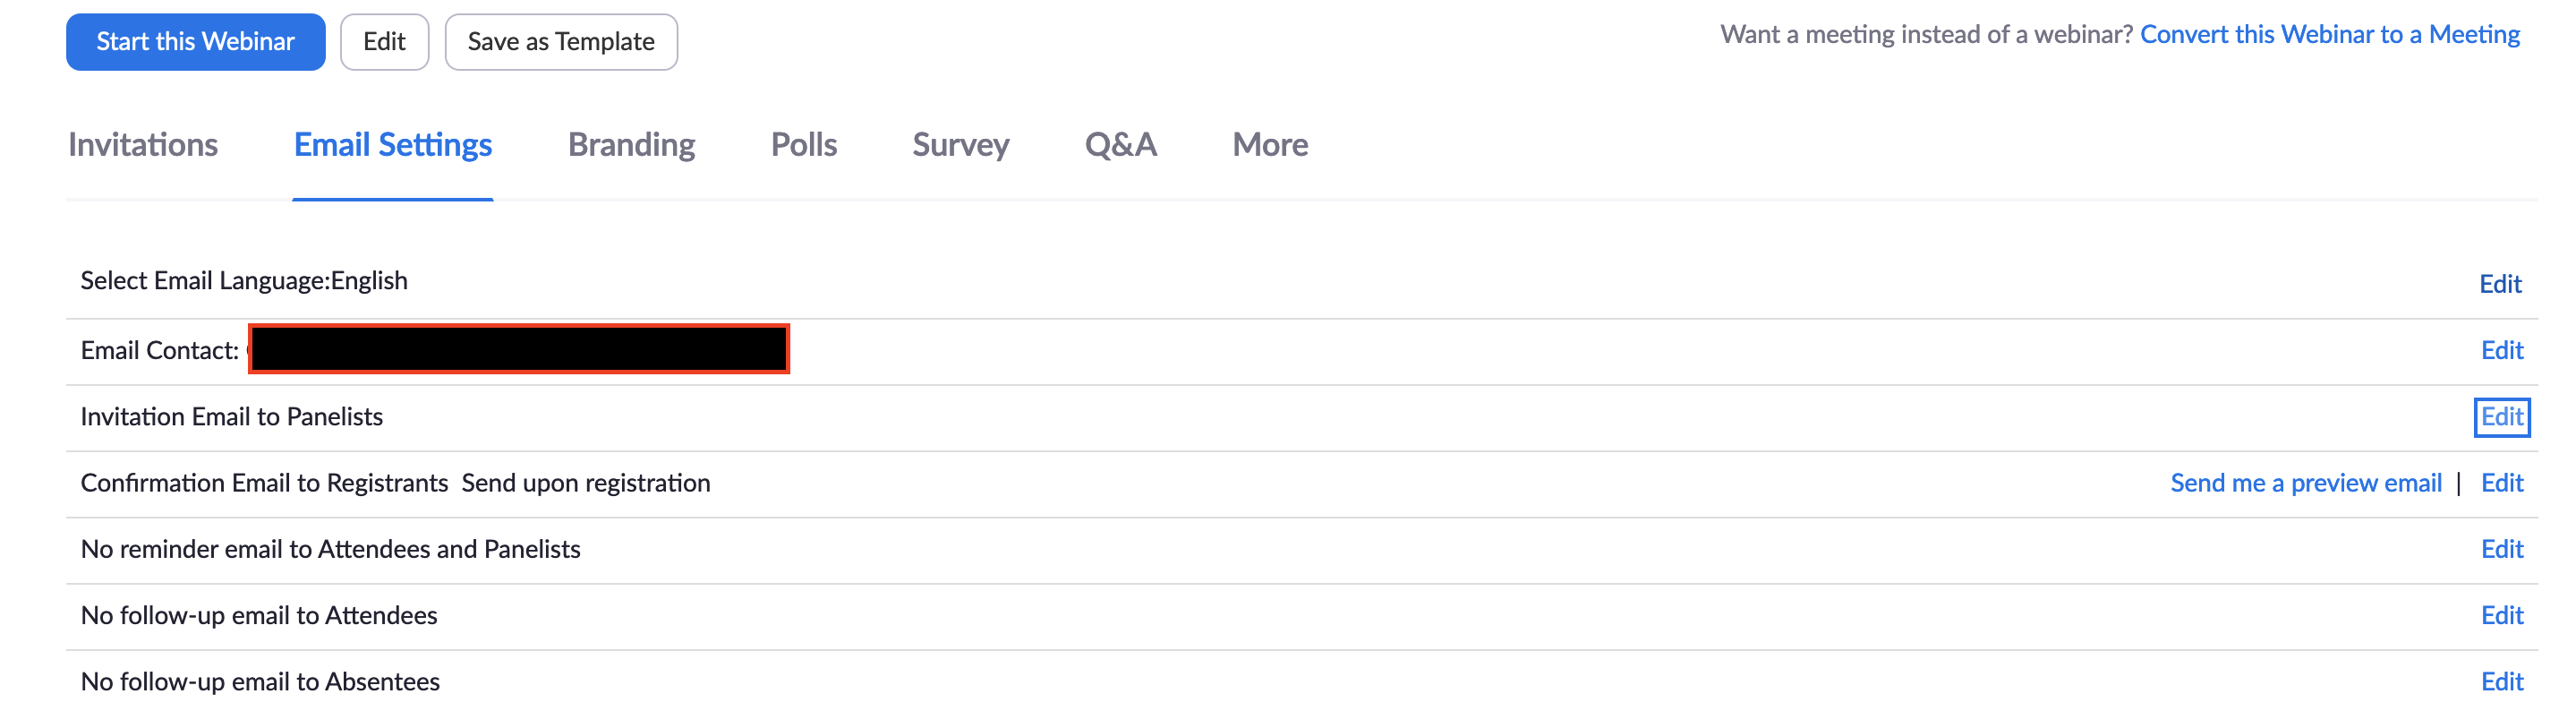This screenshot has width=2576, height=711.
Task: Edit the Select Email Language setting
Action: coord(2500,285)
